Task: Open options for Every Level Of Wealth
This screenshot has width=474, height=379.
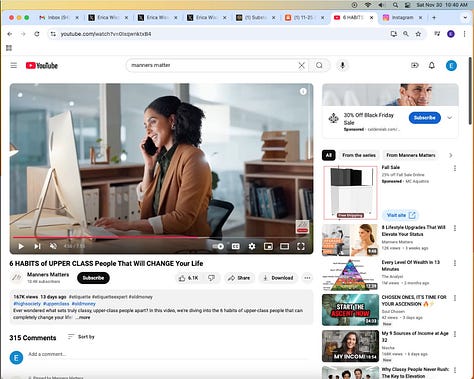Action: tap(455, 263)
